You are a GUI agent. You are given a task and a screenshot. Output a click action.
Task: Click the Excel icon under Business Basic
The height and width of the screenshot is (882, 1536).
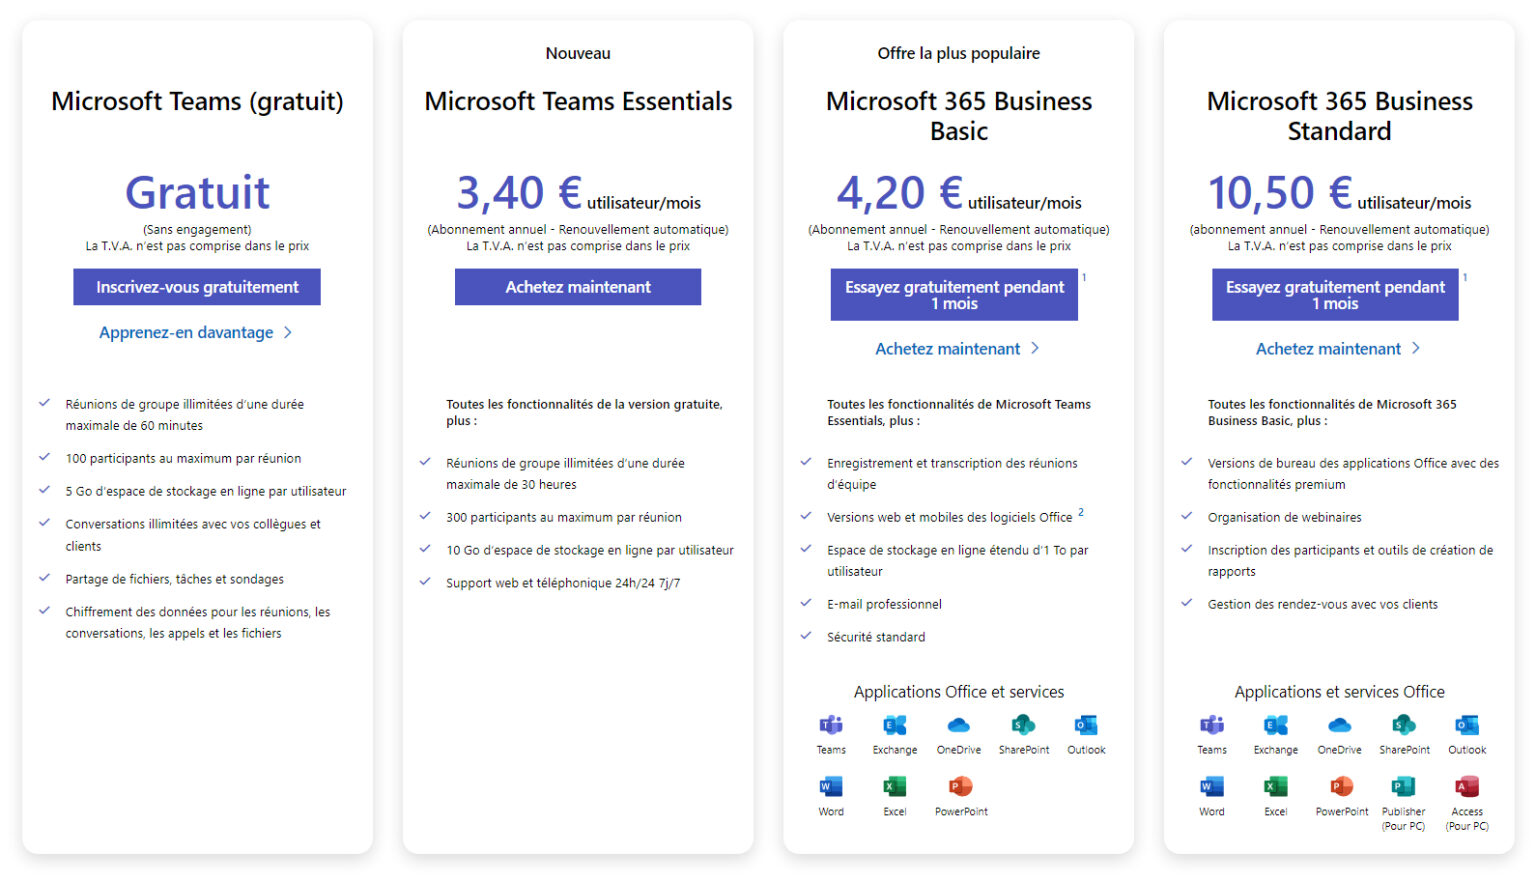pos(894,787)
